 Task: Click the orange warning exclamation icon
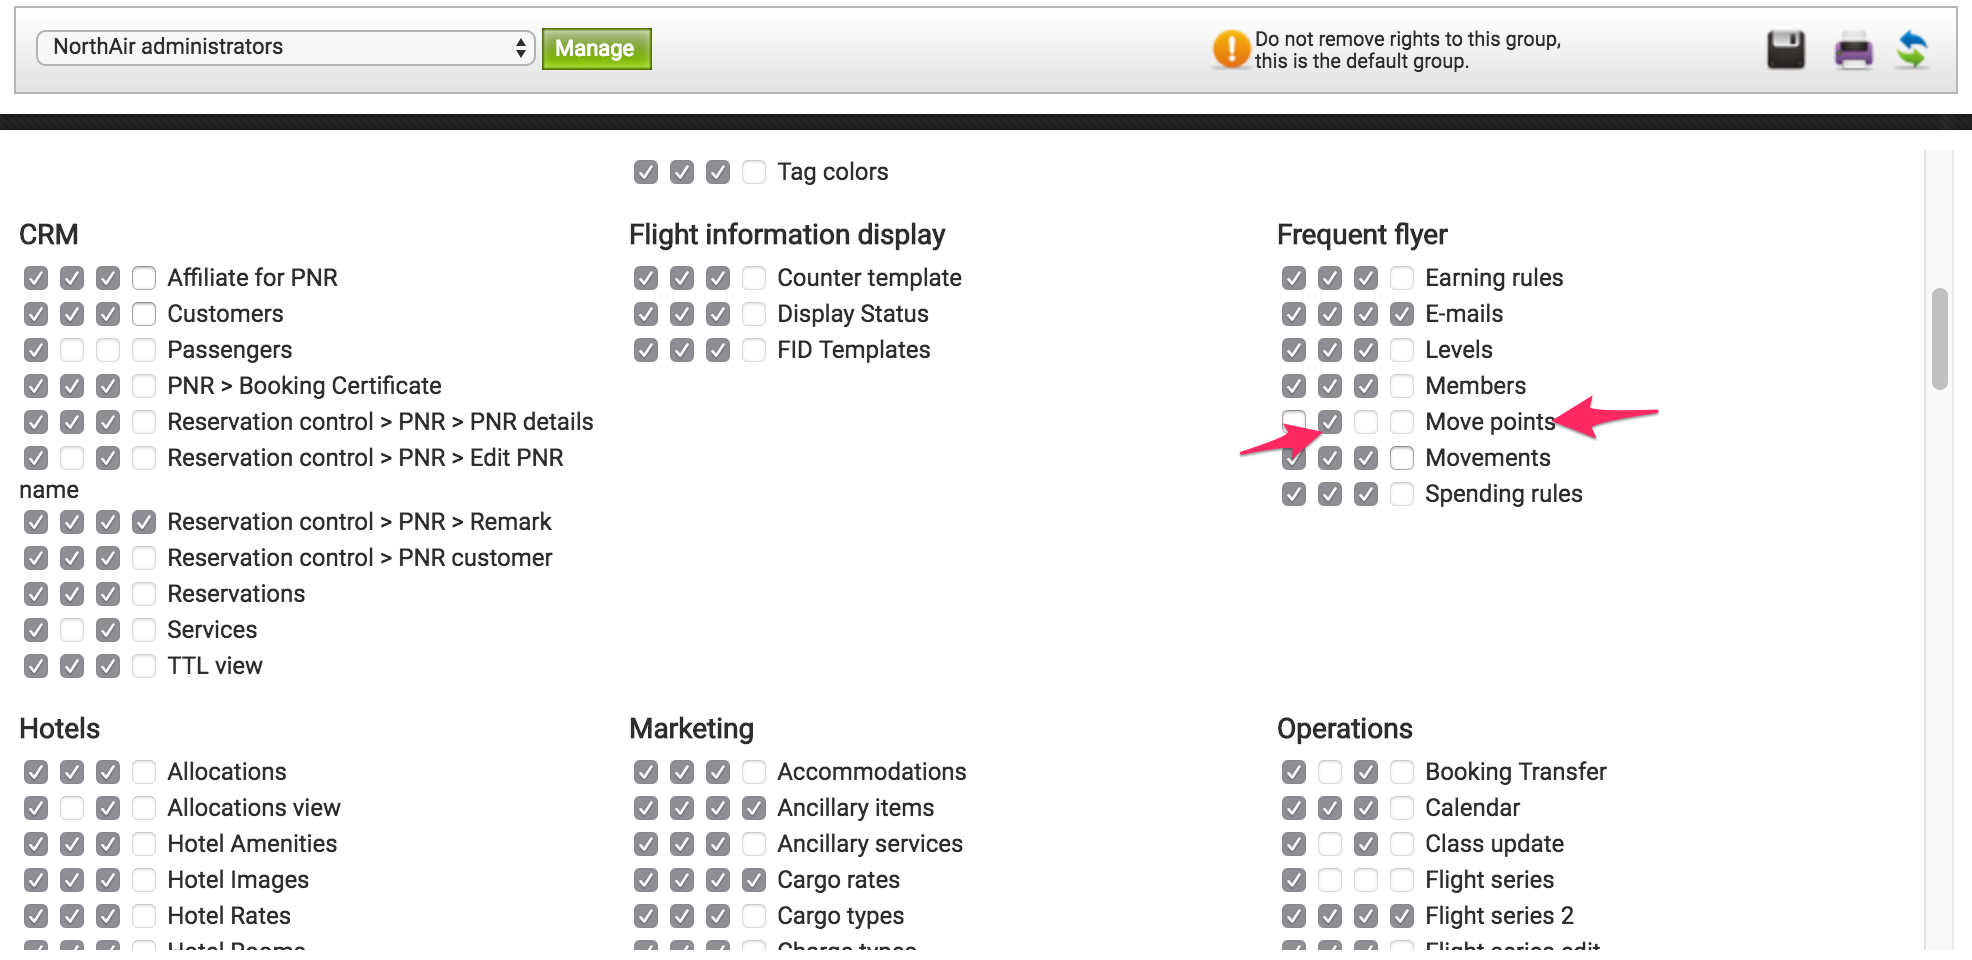point(1231,49)
